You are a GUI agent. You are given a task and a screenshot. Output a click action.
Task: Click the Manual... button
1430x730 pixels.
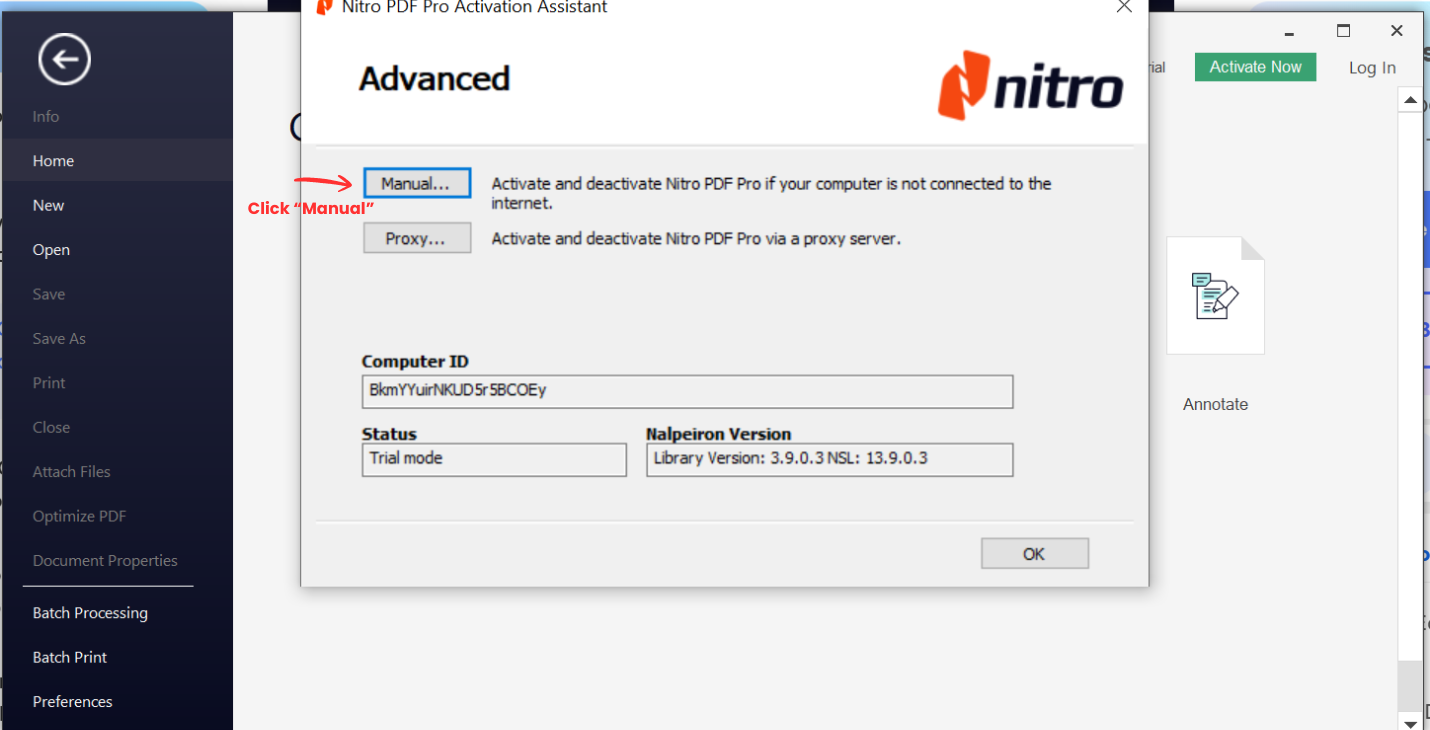416,184
